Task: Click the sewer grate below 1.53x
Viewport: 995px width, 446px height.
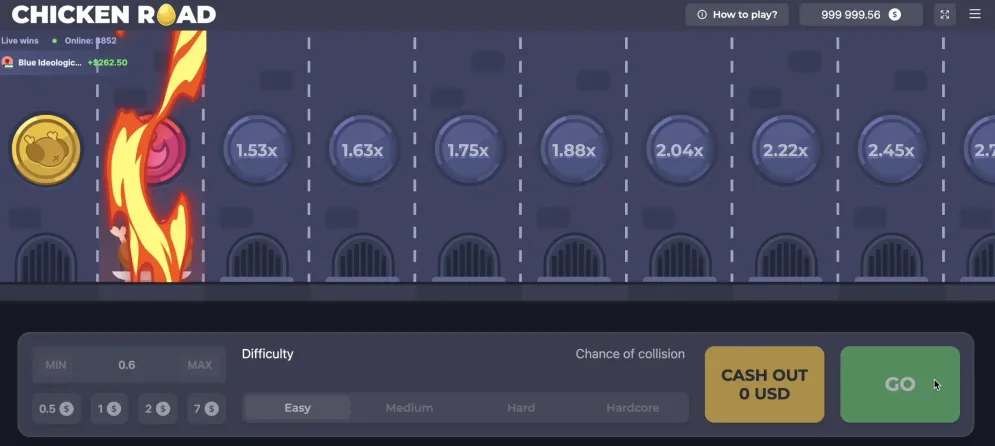Action: pos(257,257)
